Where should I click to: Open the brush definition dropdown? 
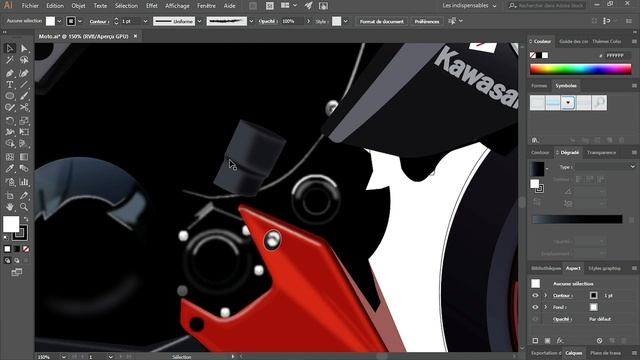(x=251, y=21)
